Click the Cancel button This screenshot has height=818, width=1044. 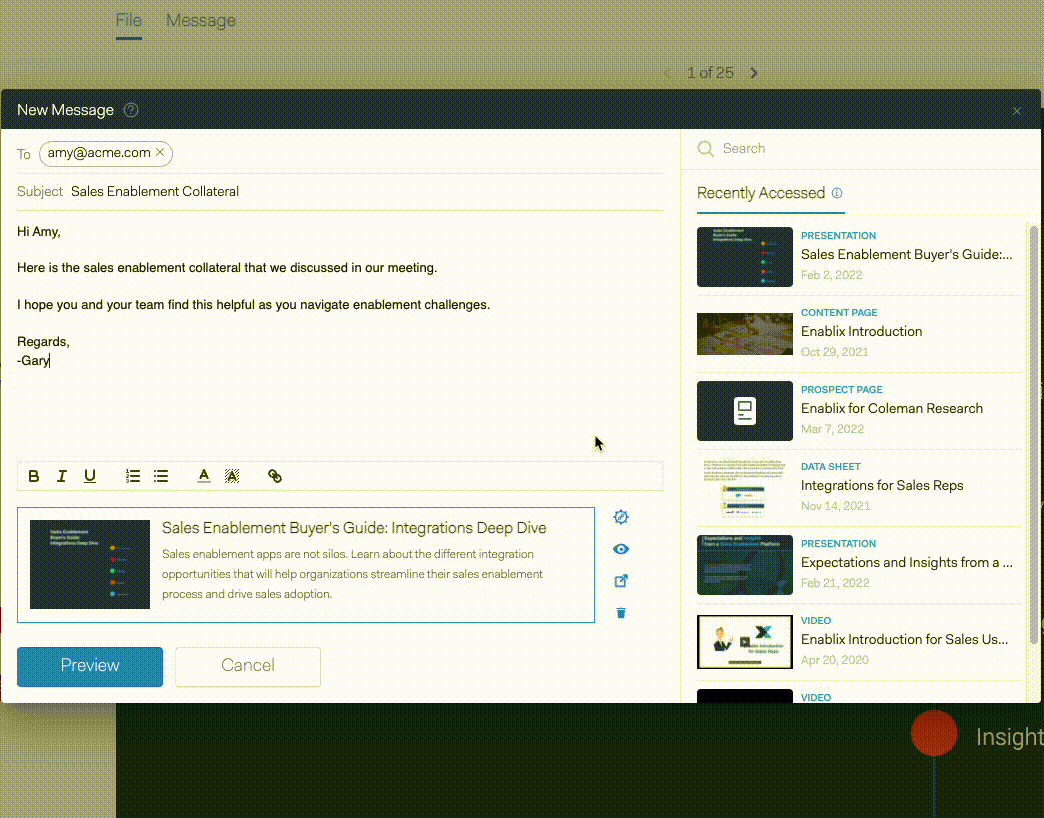pyautogui.click(x=248, y=666)
